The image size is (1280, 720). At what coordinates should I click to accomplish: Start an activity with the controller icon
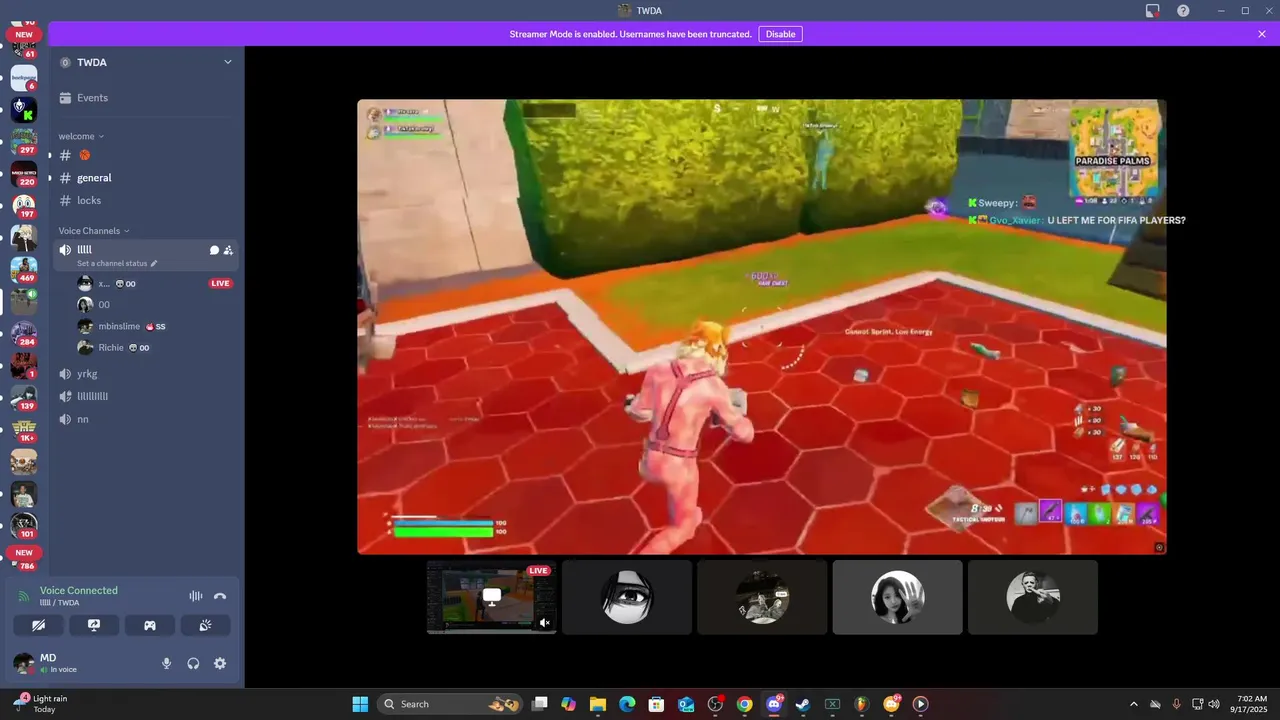pos(150,625)
